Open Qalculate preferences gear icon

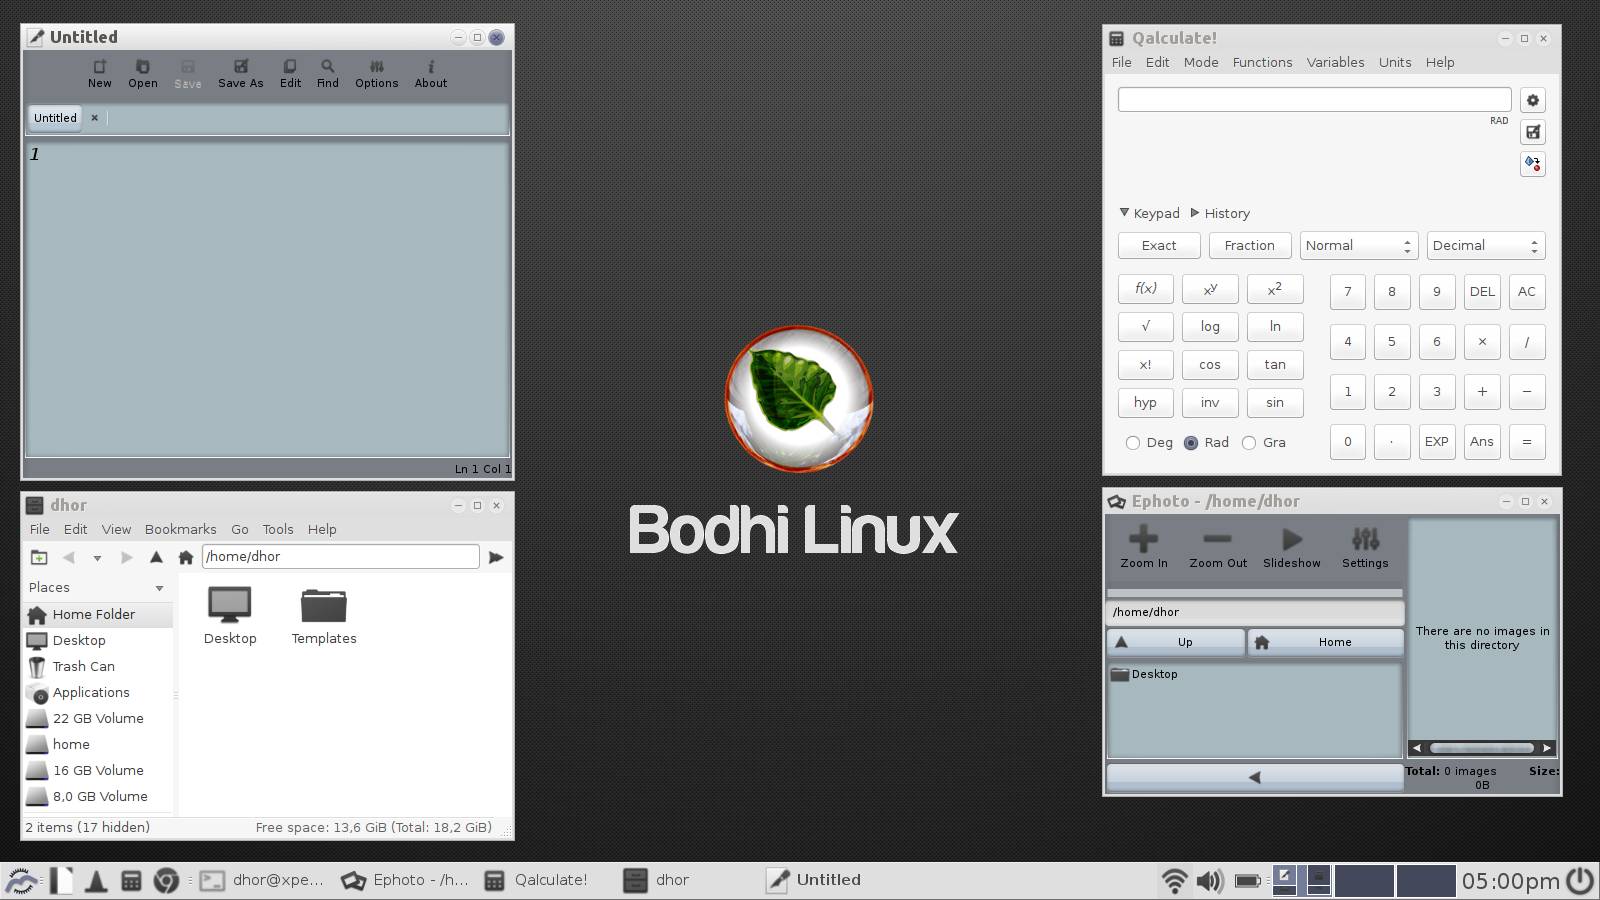tap(1533, 100)
